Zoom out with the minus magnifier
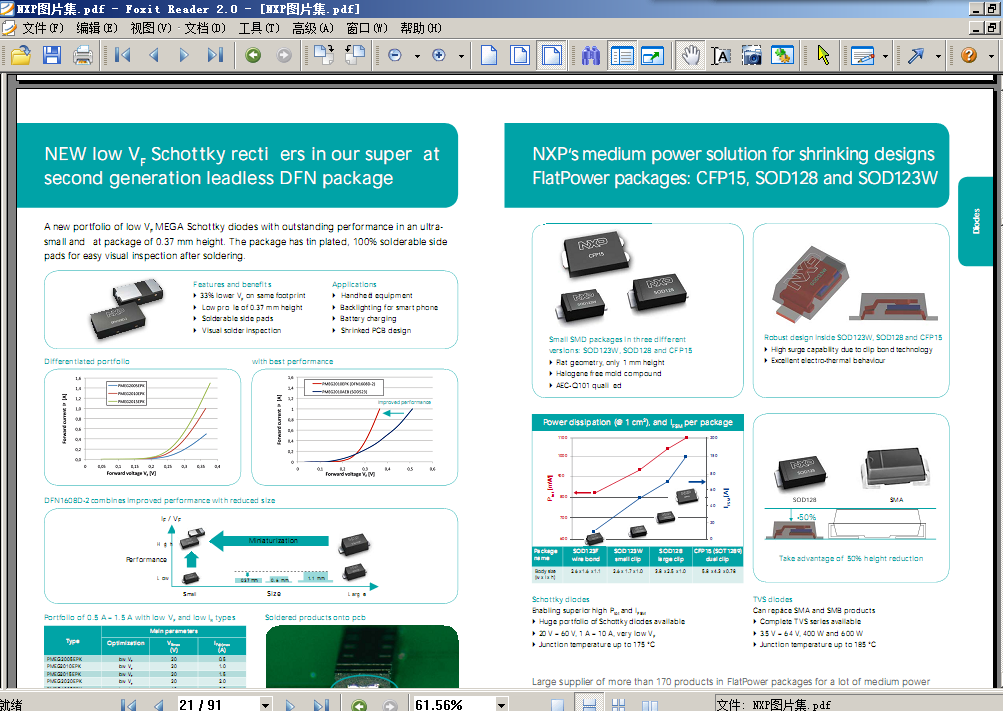This screenshot has width=1003, height=711. click(395, 56)
